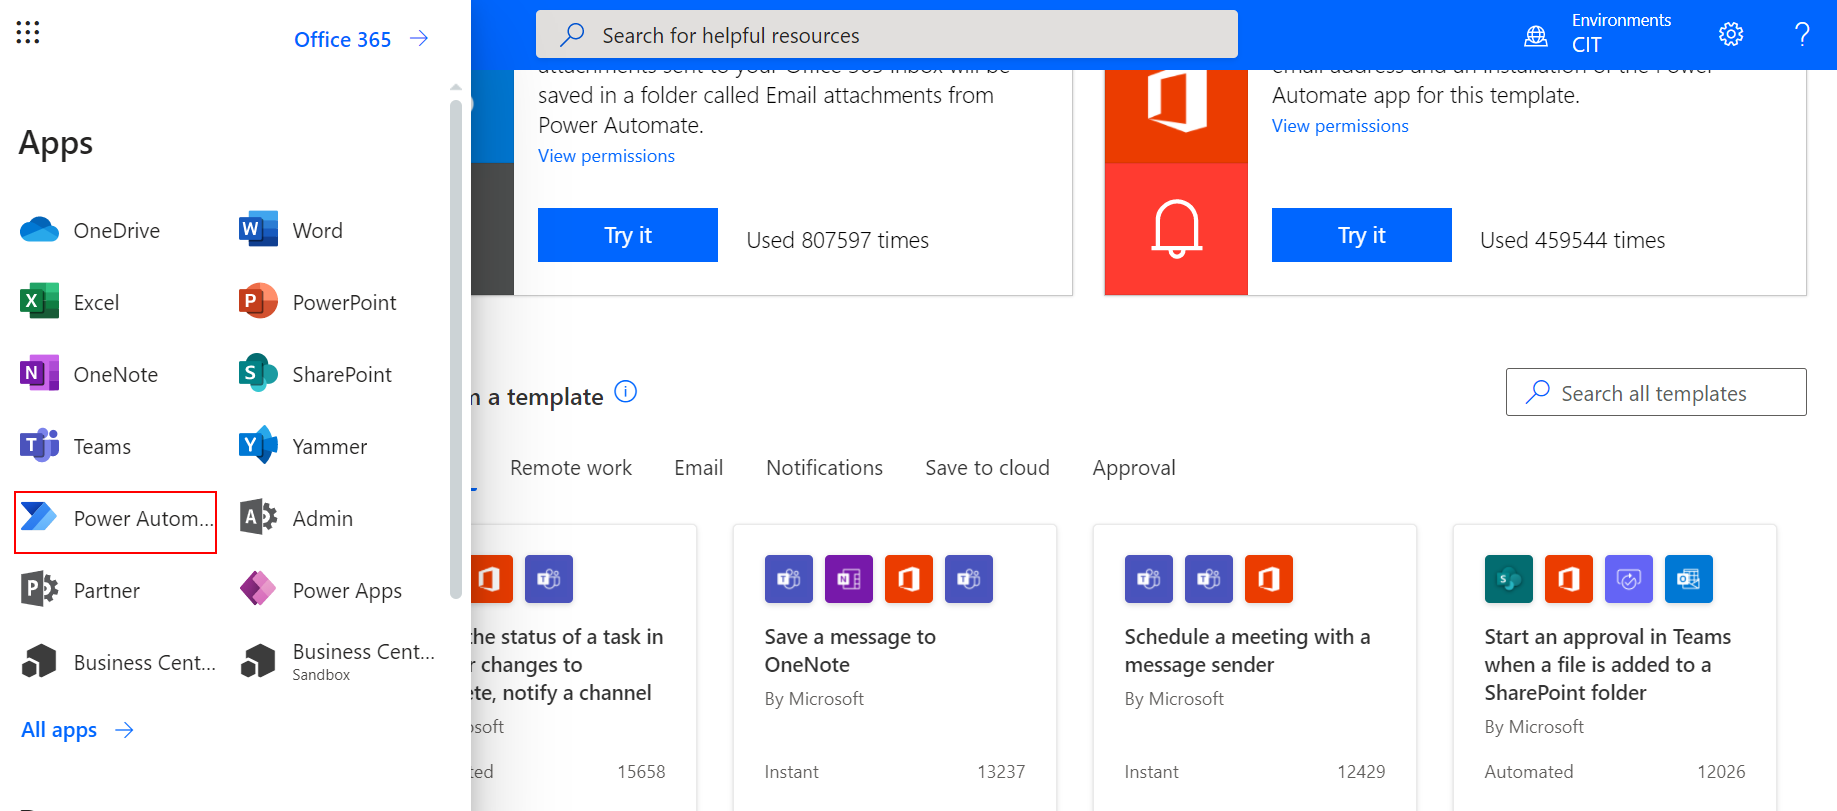Click Try it with 459544 uses
The height and width of the screenshot is (811, 1837).
1362,235
